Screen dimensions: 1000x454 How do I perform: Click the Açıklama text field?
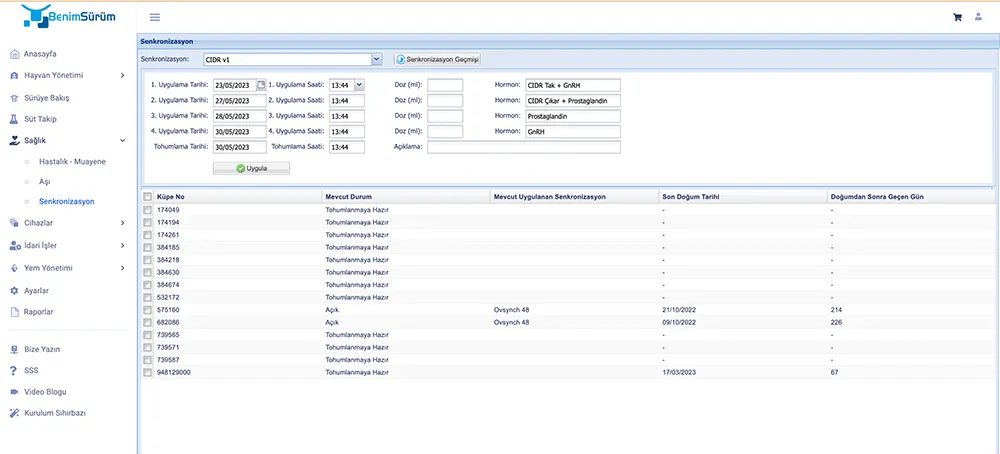coord(523,147)
